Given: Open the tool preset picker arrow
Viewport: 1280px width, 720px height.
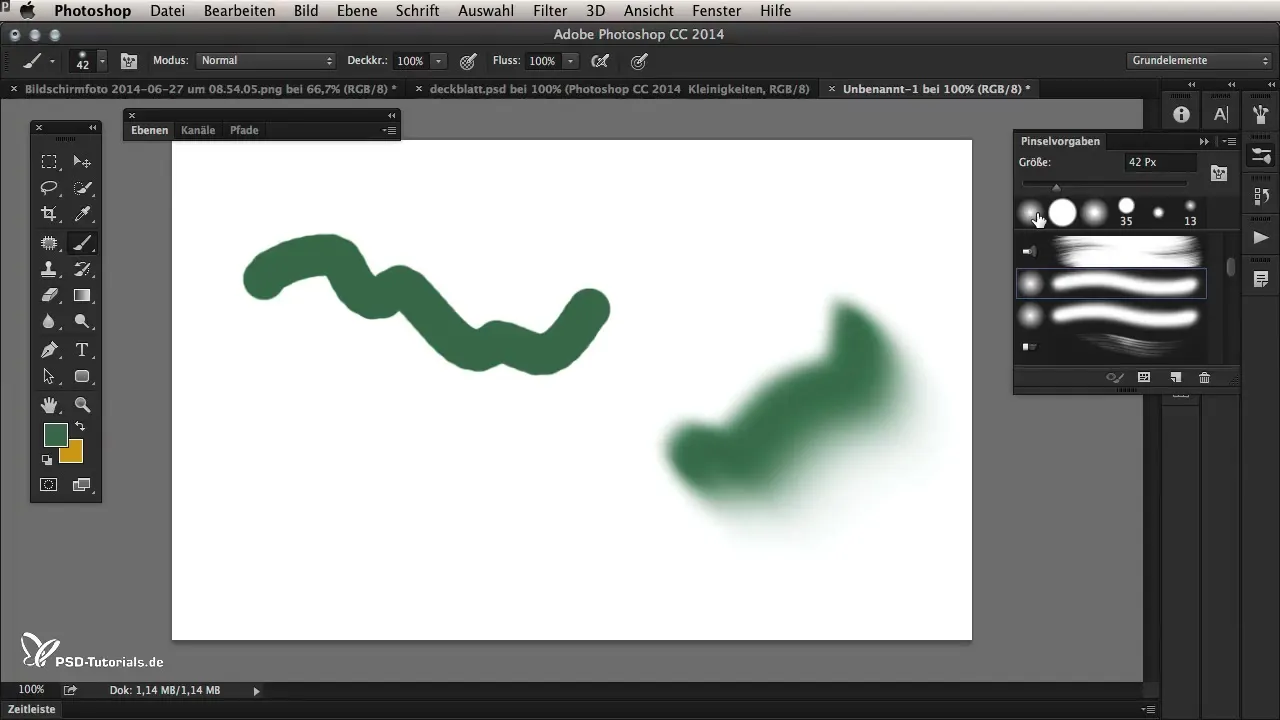Looking at the screenshot, I should click(51, 61).
